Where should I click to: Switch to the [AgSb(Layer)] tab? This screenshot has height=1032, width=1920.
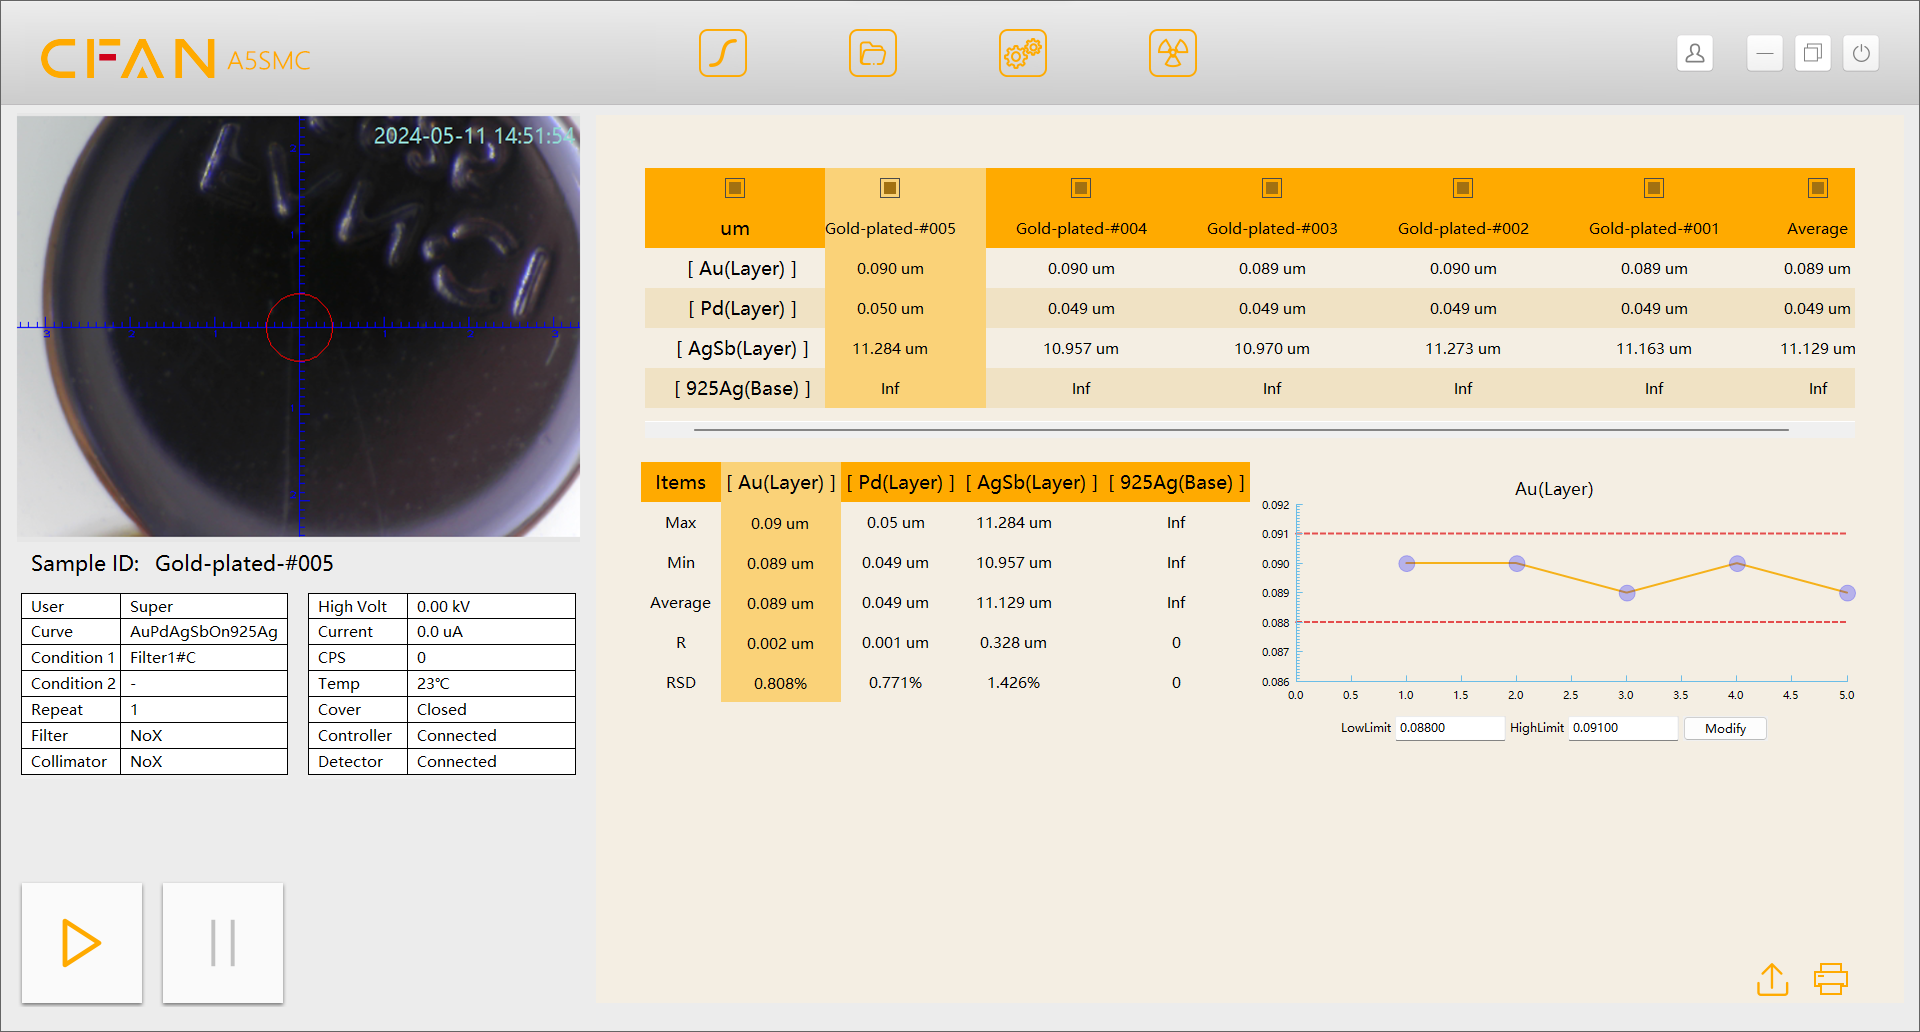point(1032,482)
